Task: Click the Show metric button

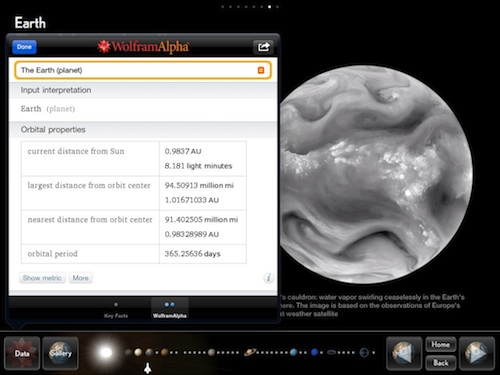Action: [42, 278]
